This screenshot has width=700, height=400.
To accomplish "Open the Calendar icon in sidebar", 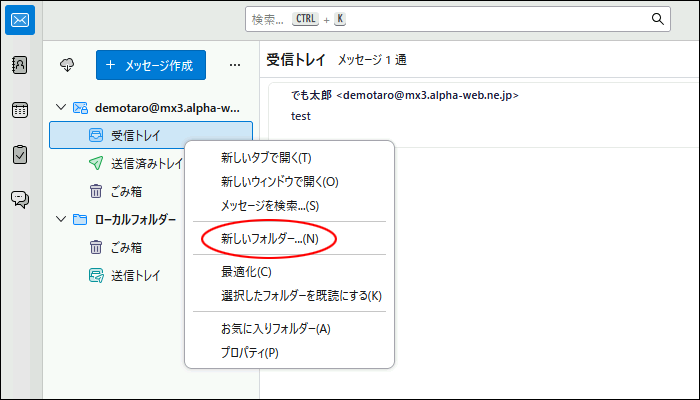I will point(20,110).
